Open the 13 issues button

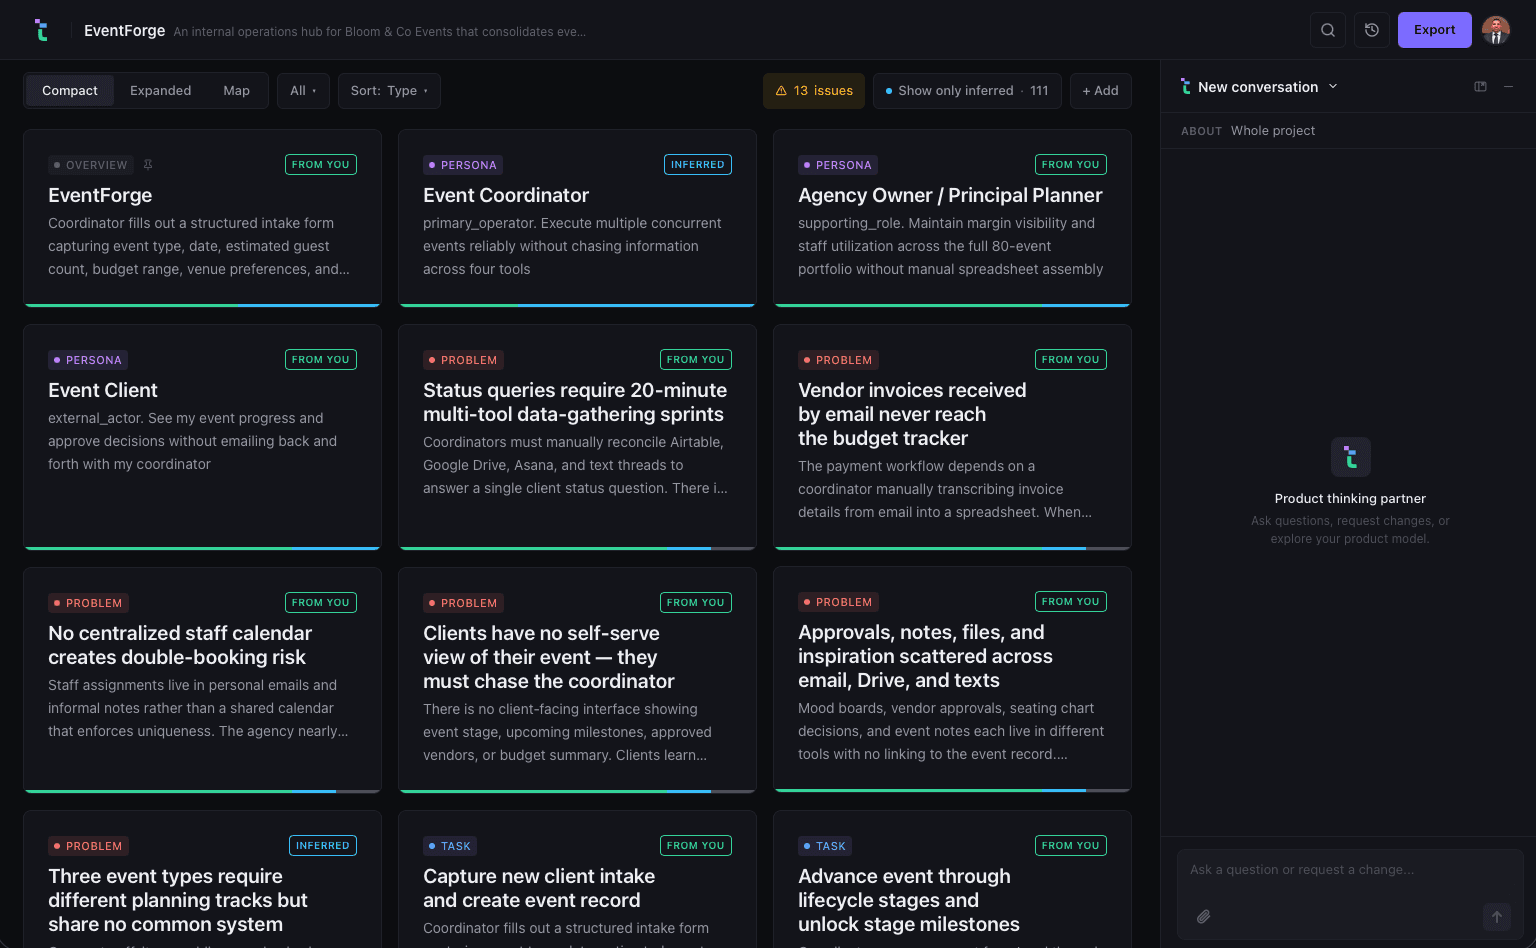pos(814,91)
